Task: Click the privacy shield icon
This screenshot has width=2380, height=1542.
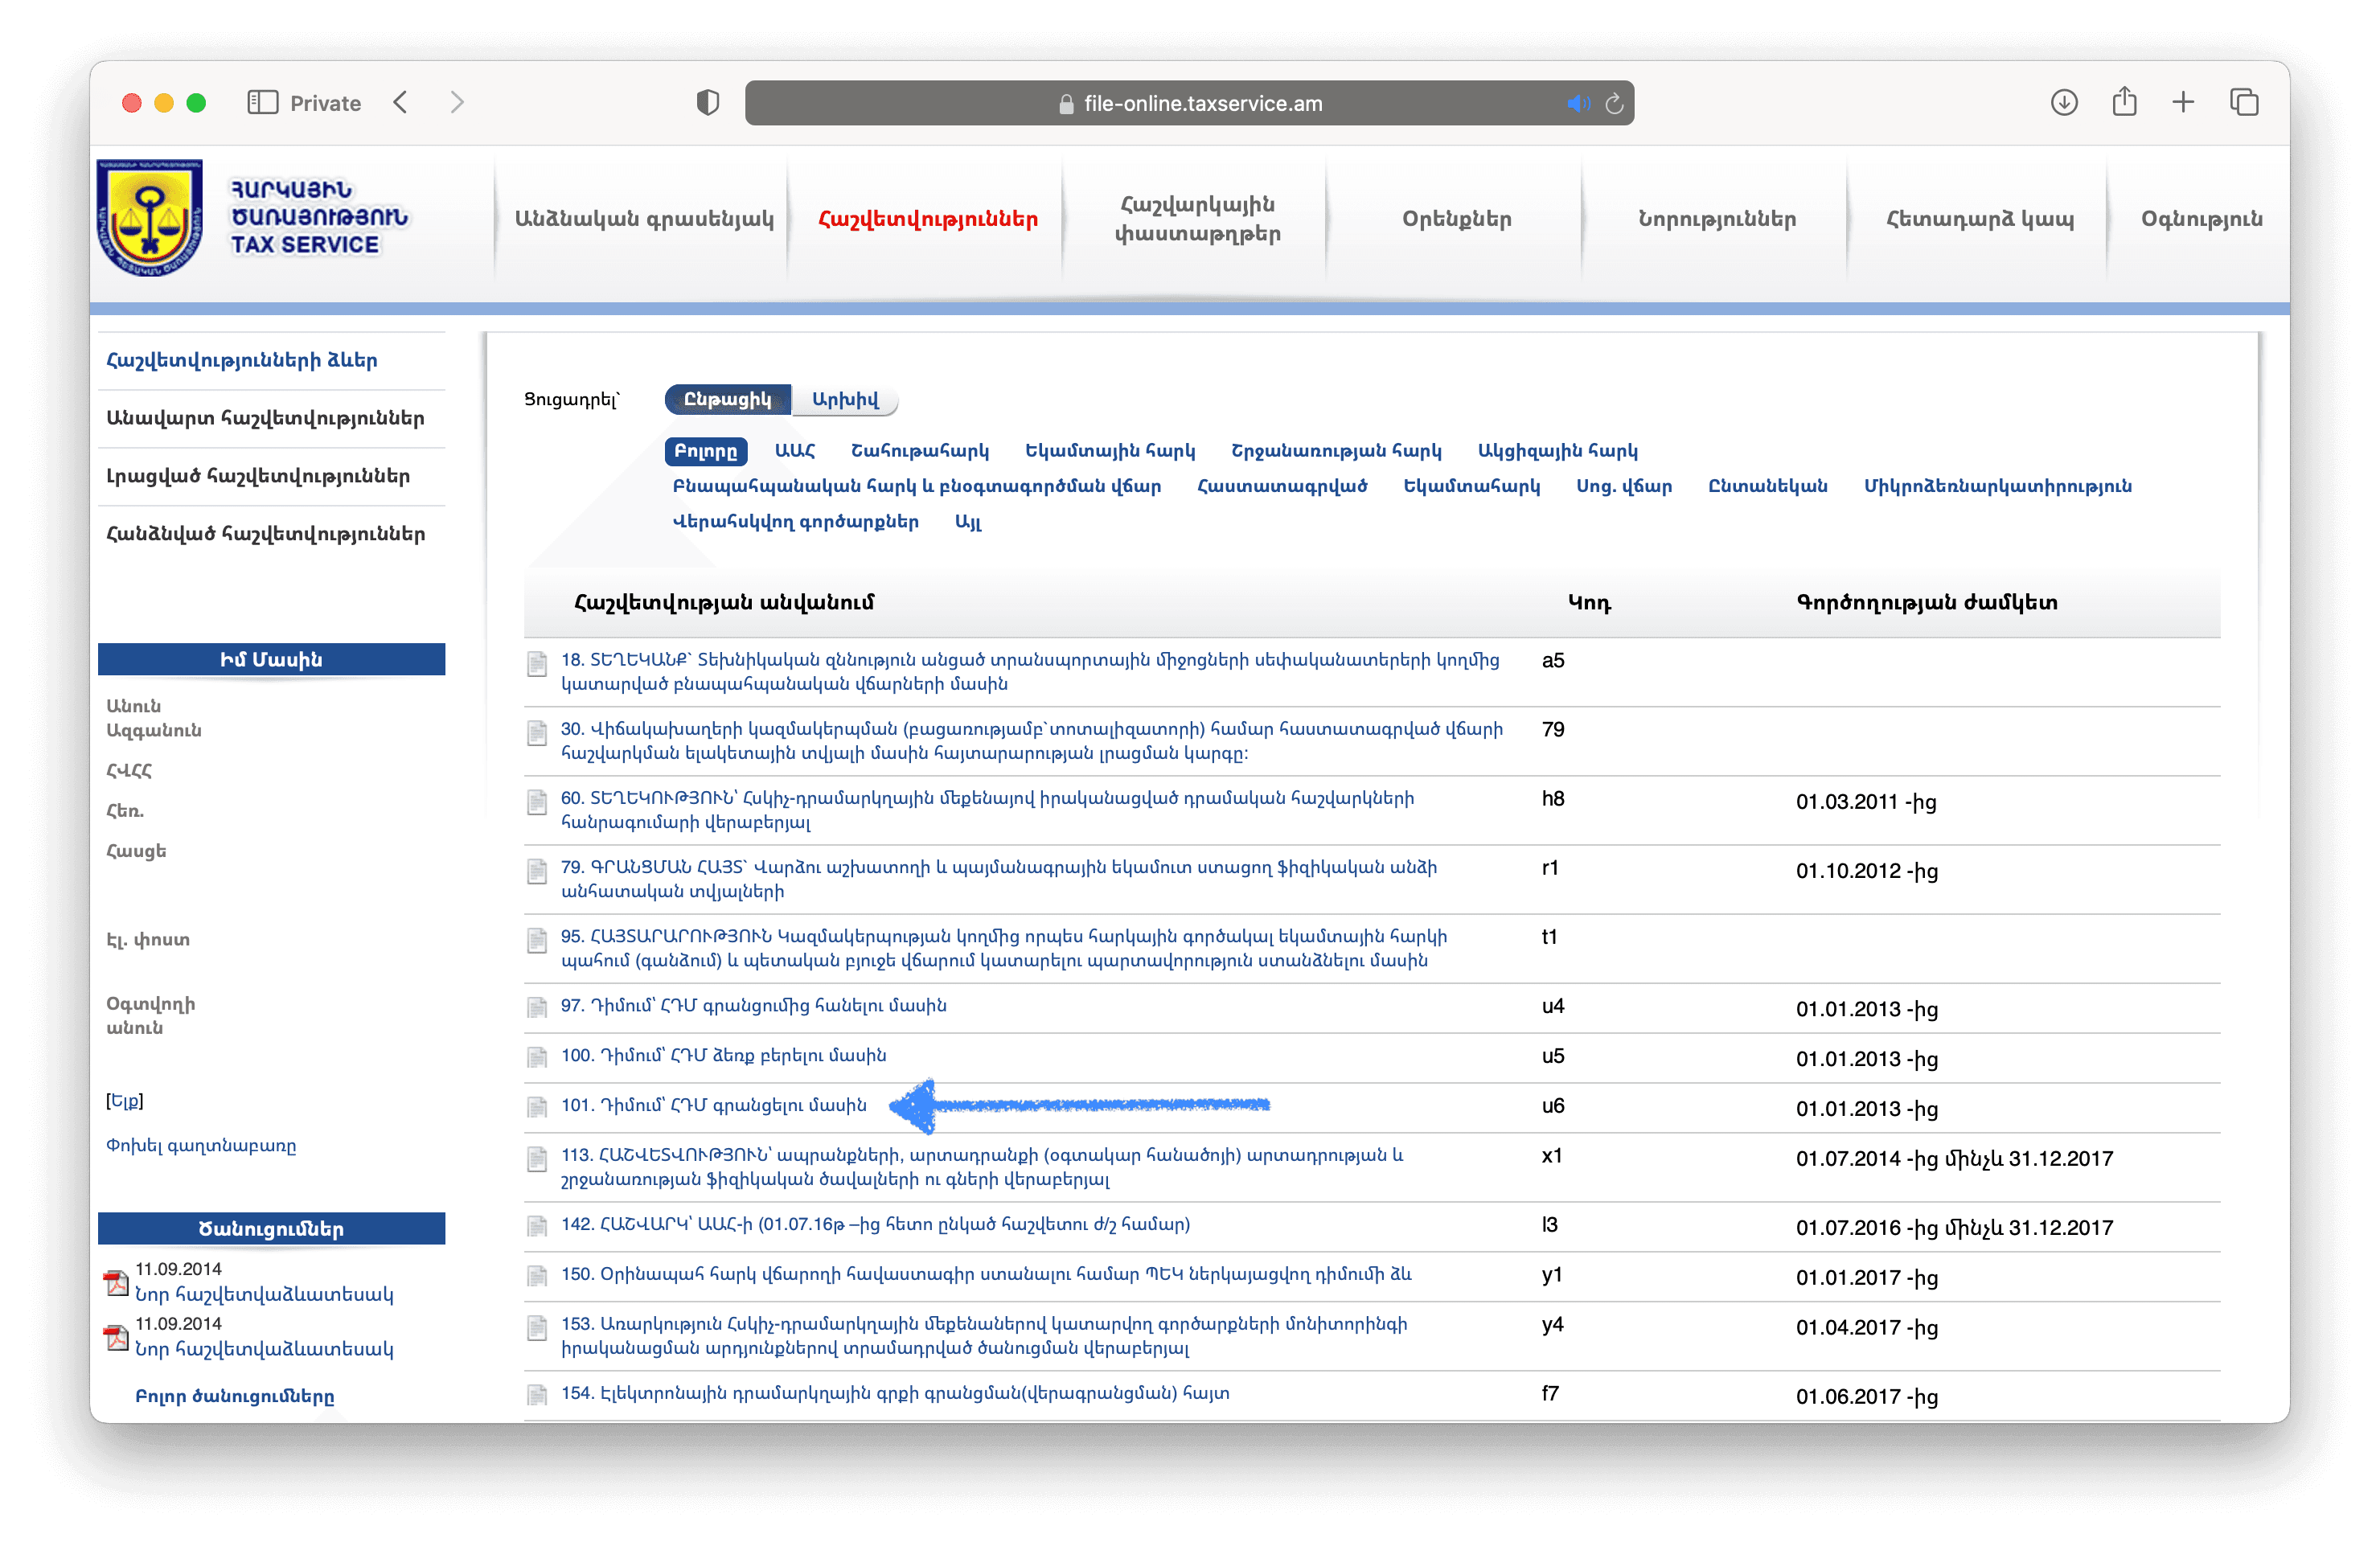Action: pyautogui.click(x=707, y=103)
